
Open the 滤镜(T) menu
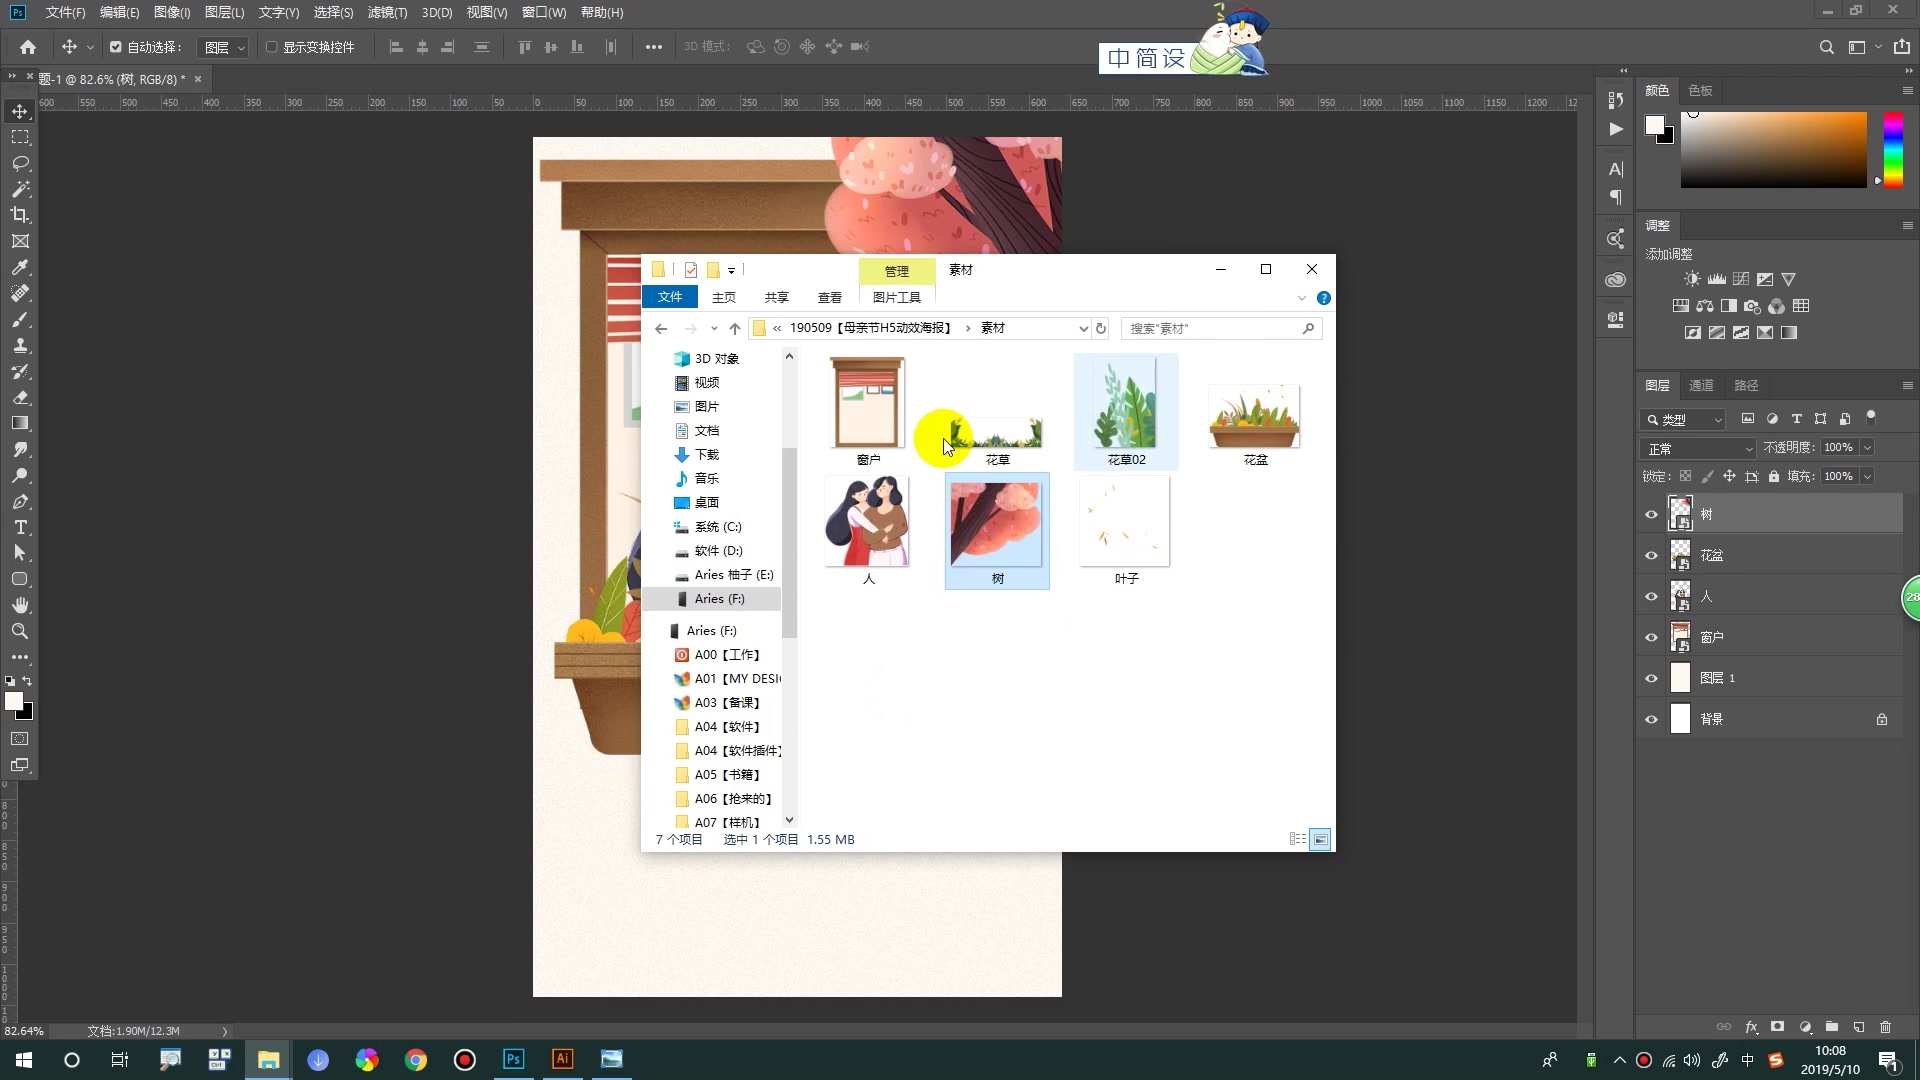click(387, 12)
